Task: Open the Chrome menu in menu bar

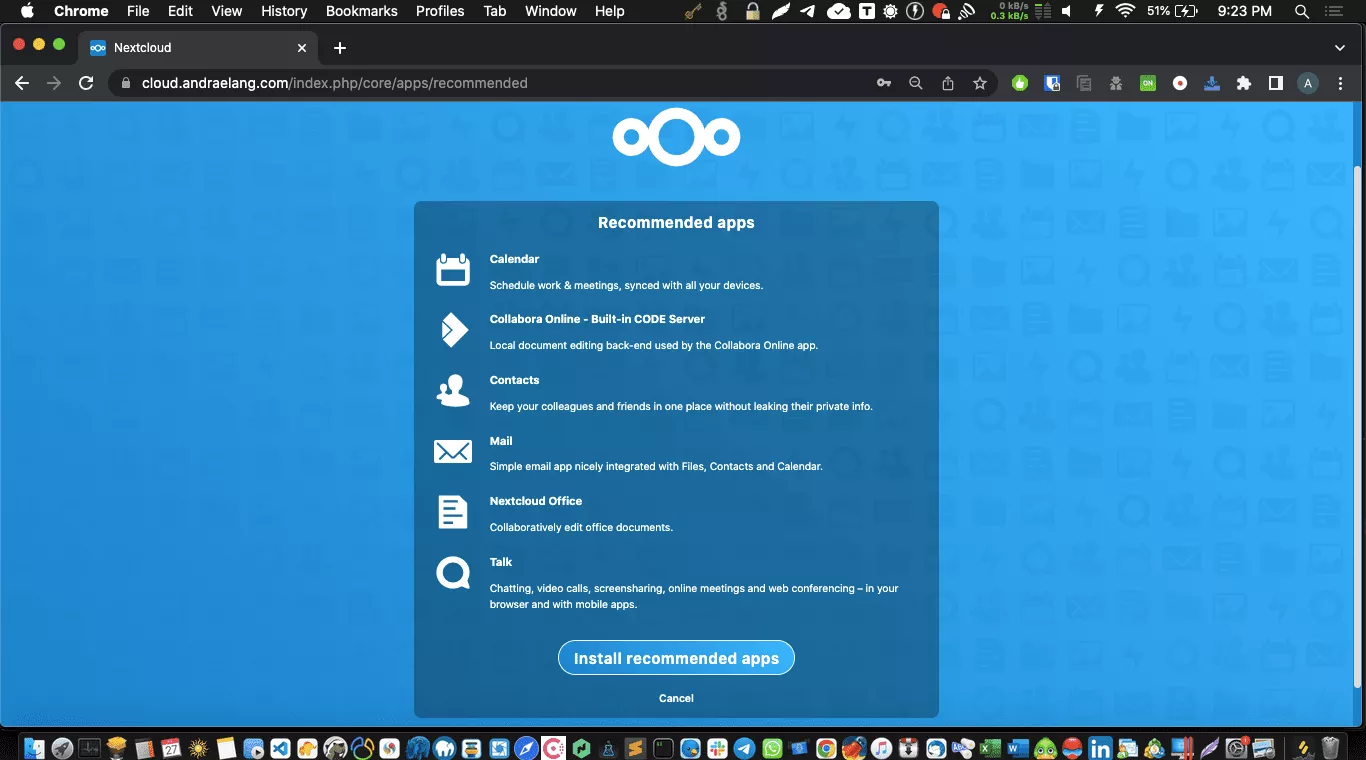Action: [x=81, y=11]
